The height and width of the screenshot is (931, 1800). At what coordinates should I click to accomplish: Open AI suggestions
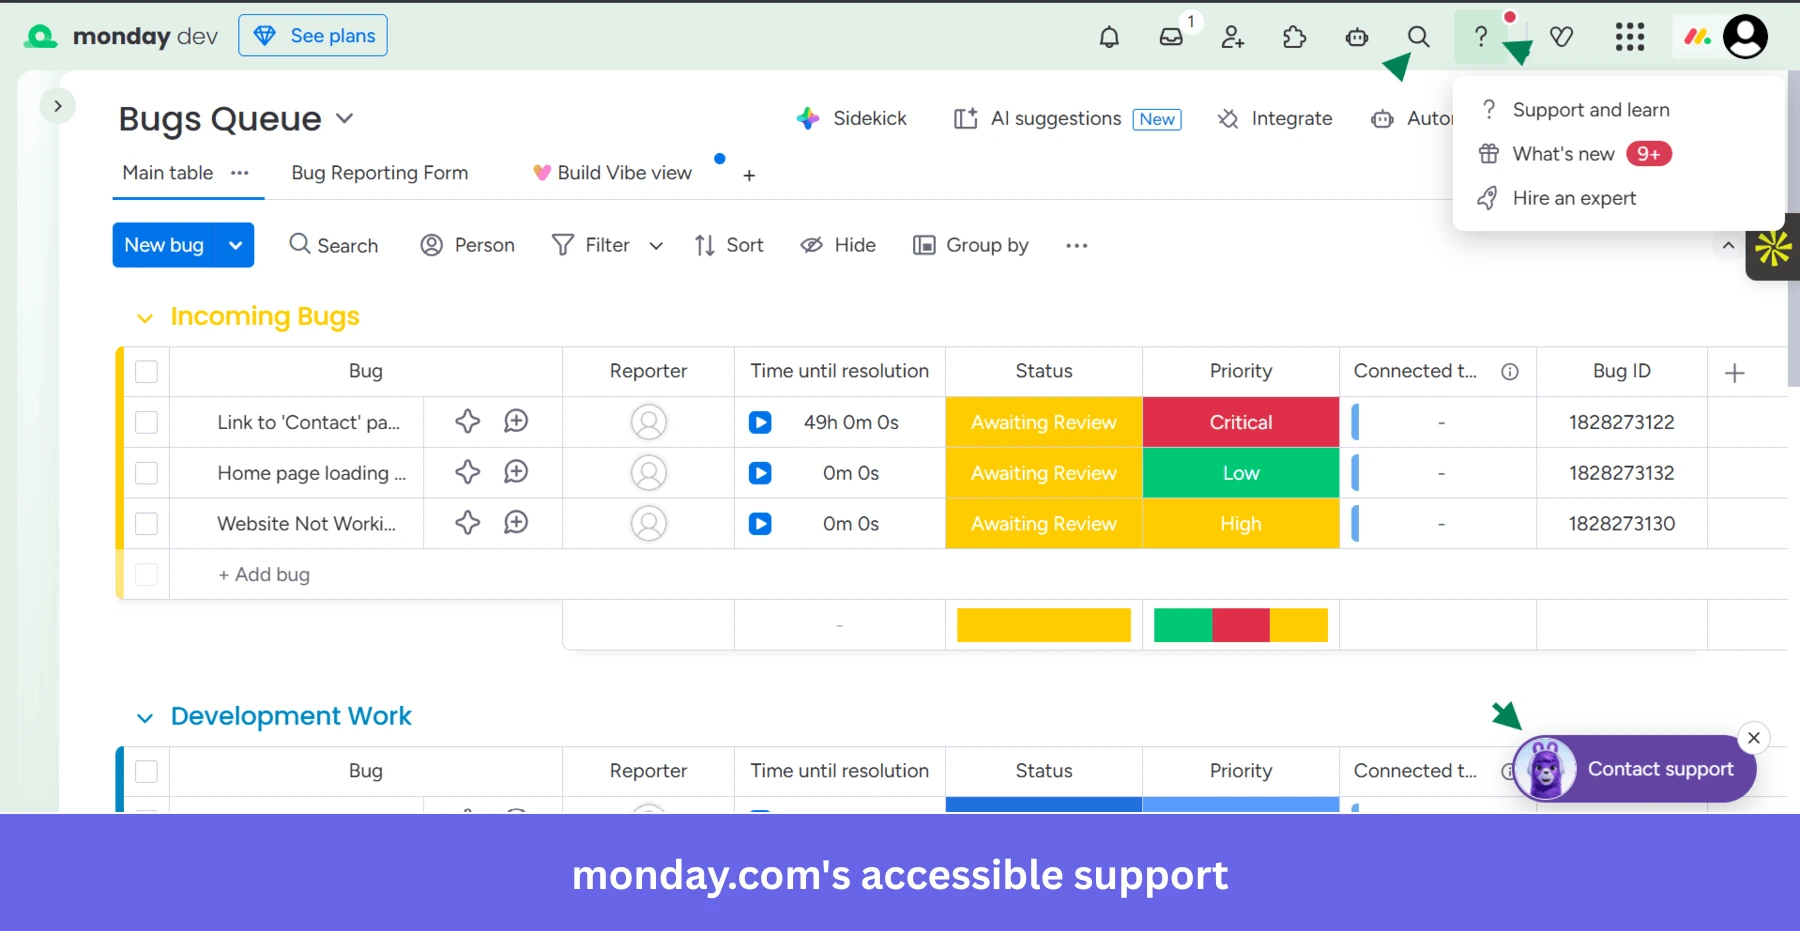(1067, 119)
